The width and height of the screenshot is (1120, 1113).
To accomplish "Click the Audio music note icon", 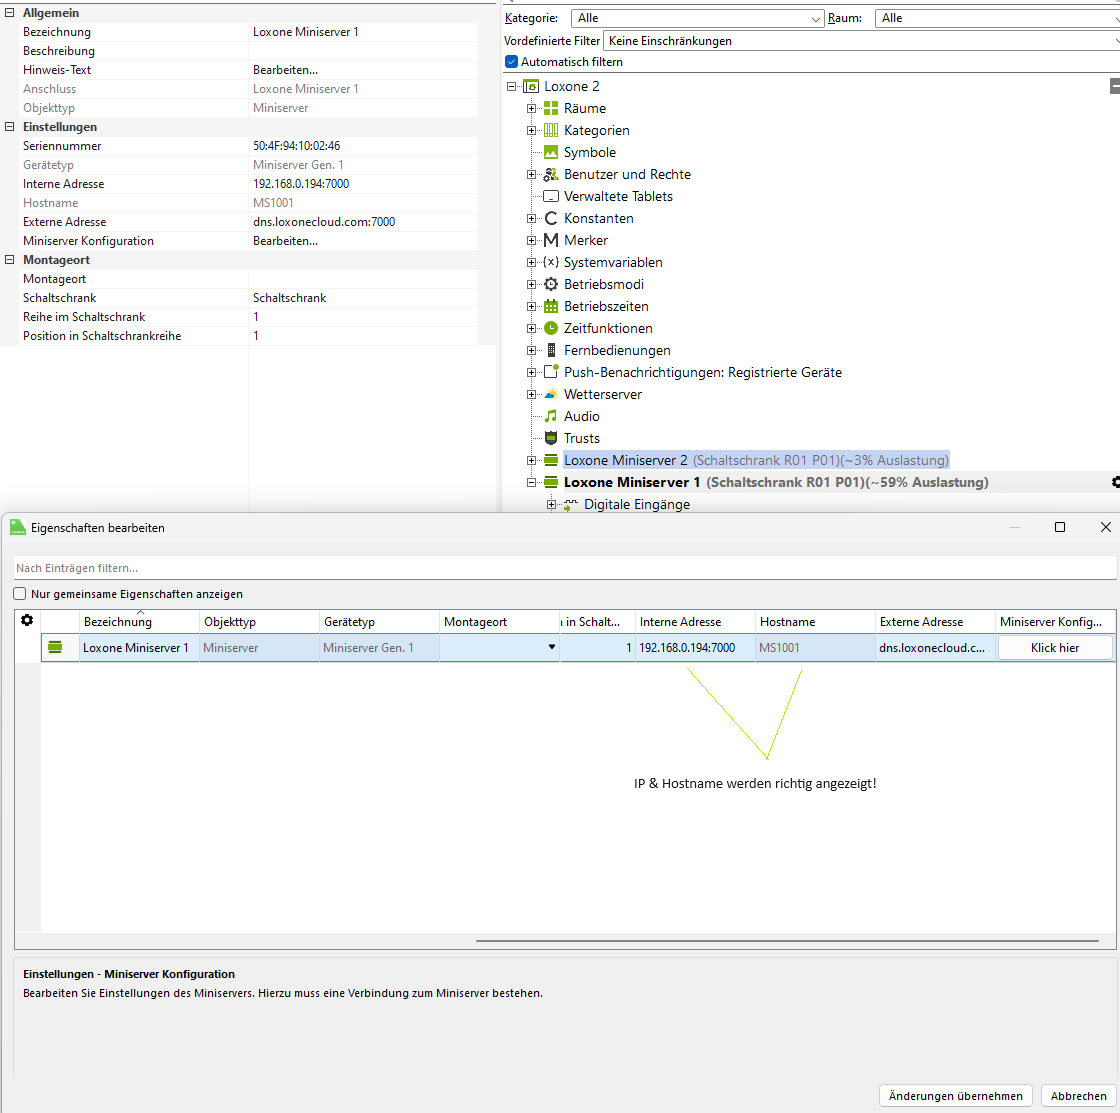I will (x=551, y=416).
